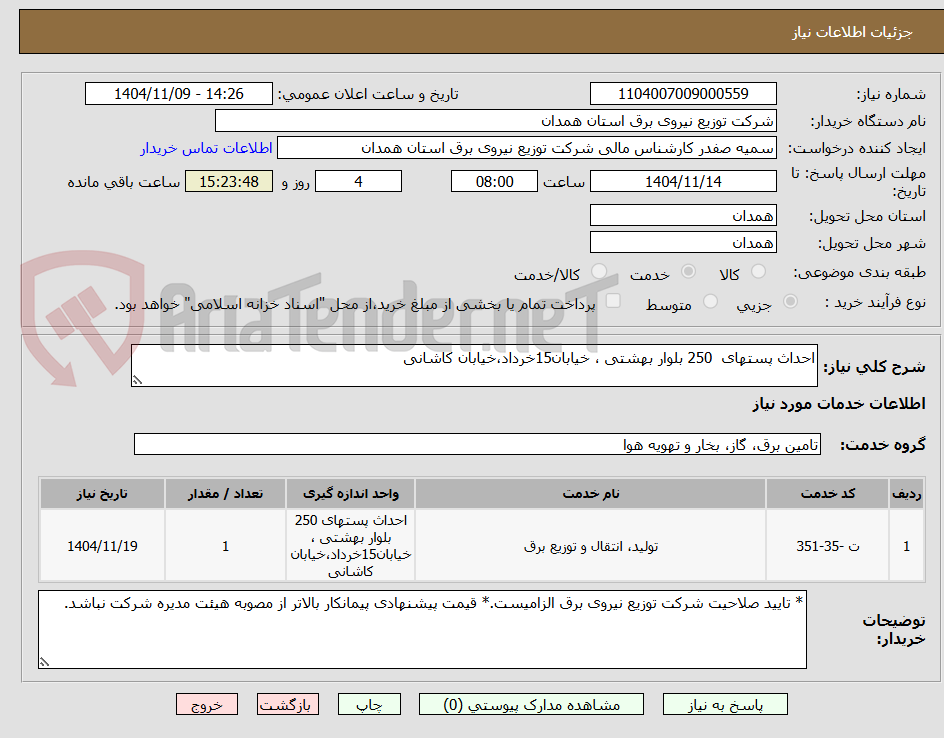Screen dimensions: 944x738
Task: Toggle the اسناد خزانه اسلامی payment checkbox
Action: click(x=613, y=301)
